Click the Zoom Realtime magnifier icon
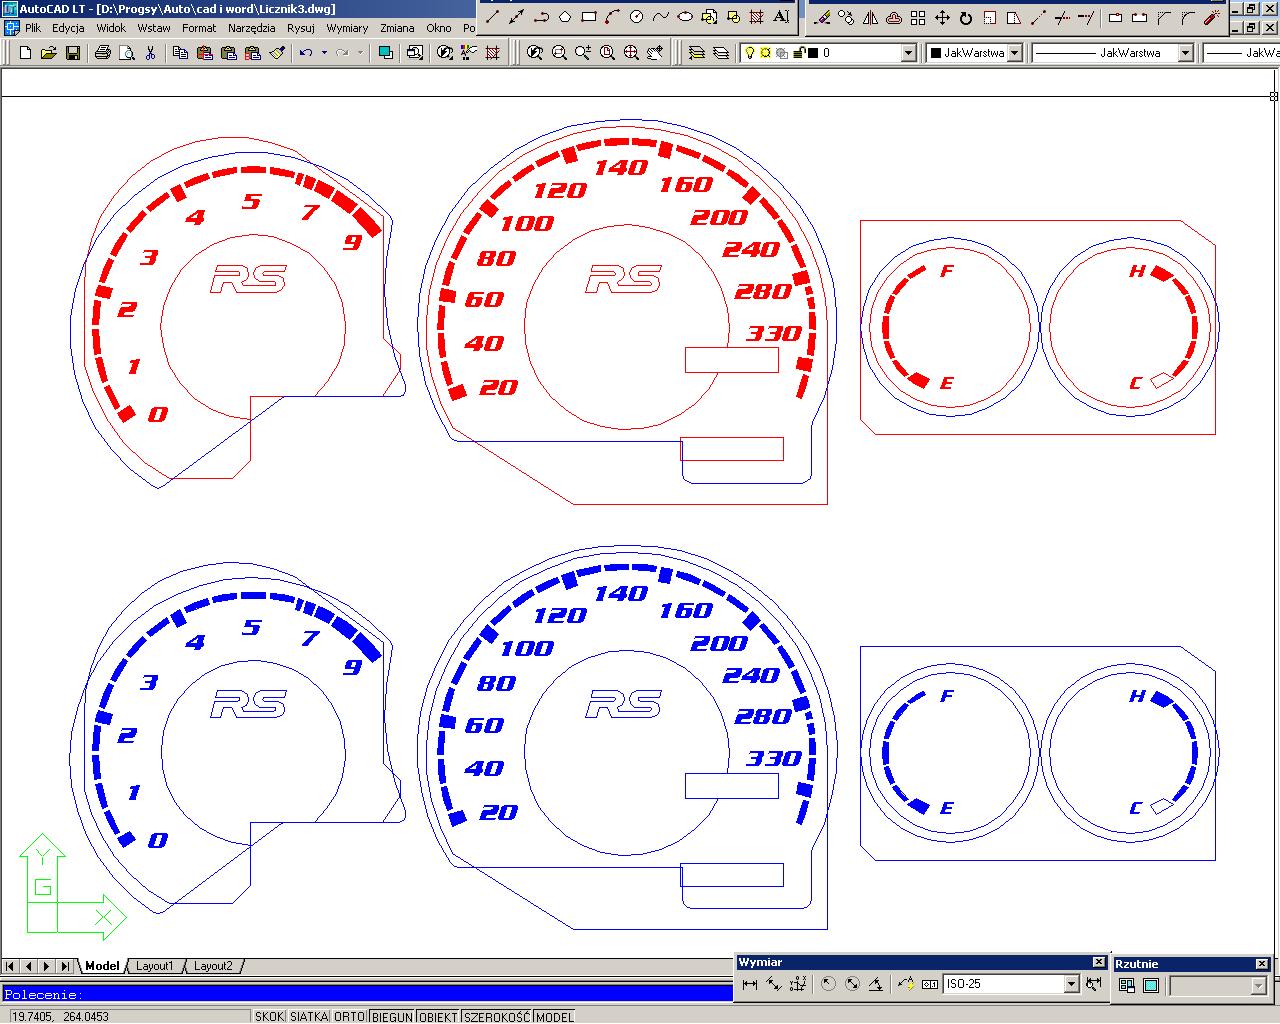This screenshot has height=1024, width=1280. click(583, 53)
